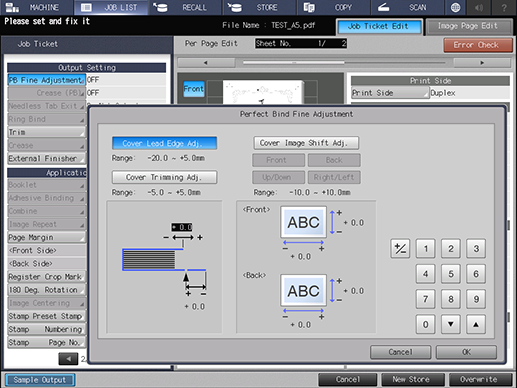
Task: Open the RECALL tab
Action: pos(186,7)
